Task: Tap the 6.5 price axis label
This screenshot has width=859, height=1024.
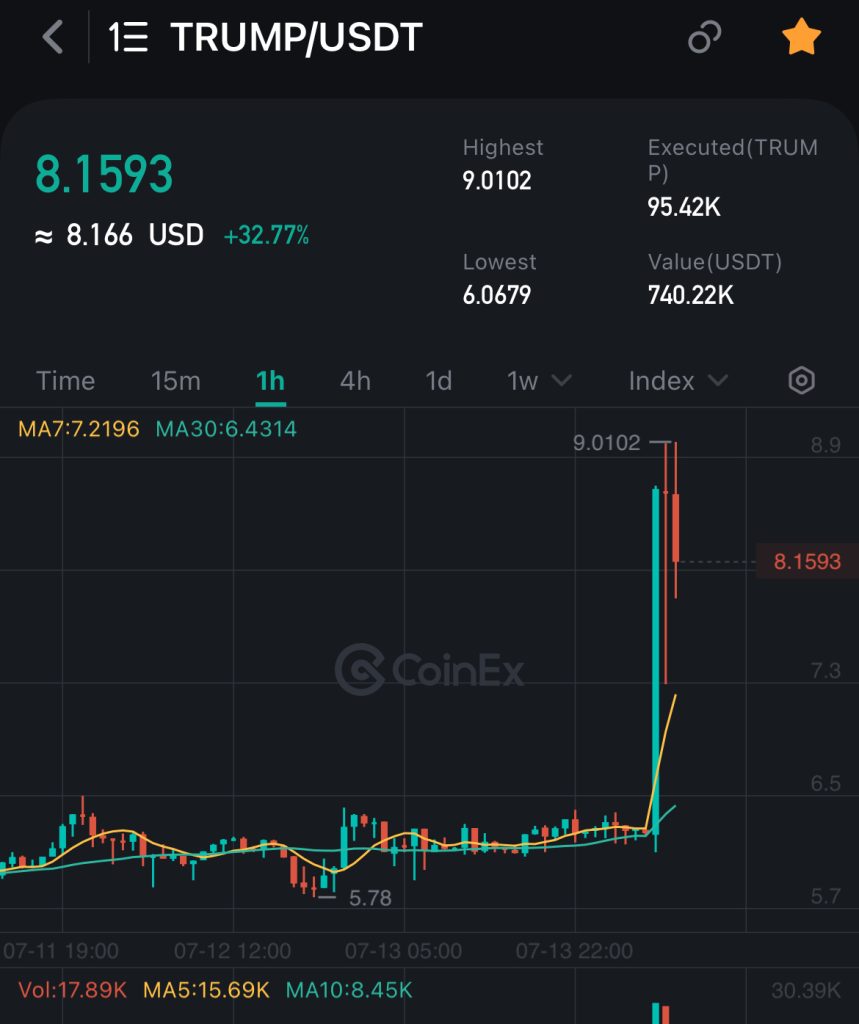Action: coord(826,783)
